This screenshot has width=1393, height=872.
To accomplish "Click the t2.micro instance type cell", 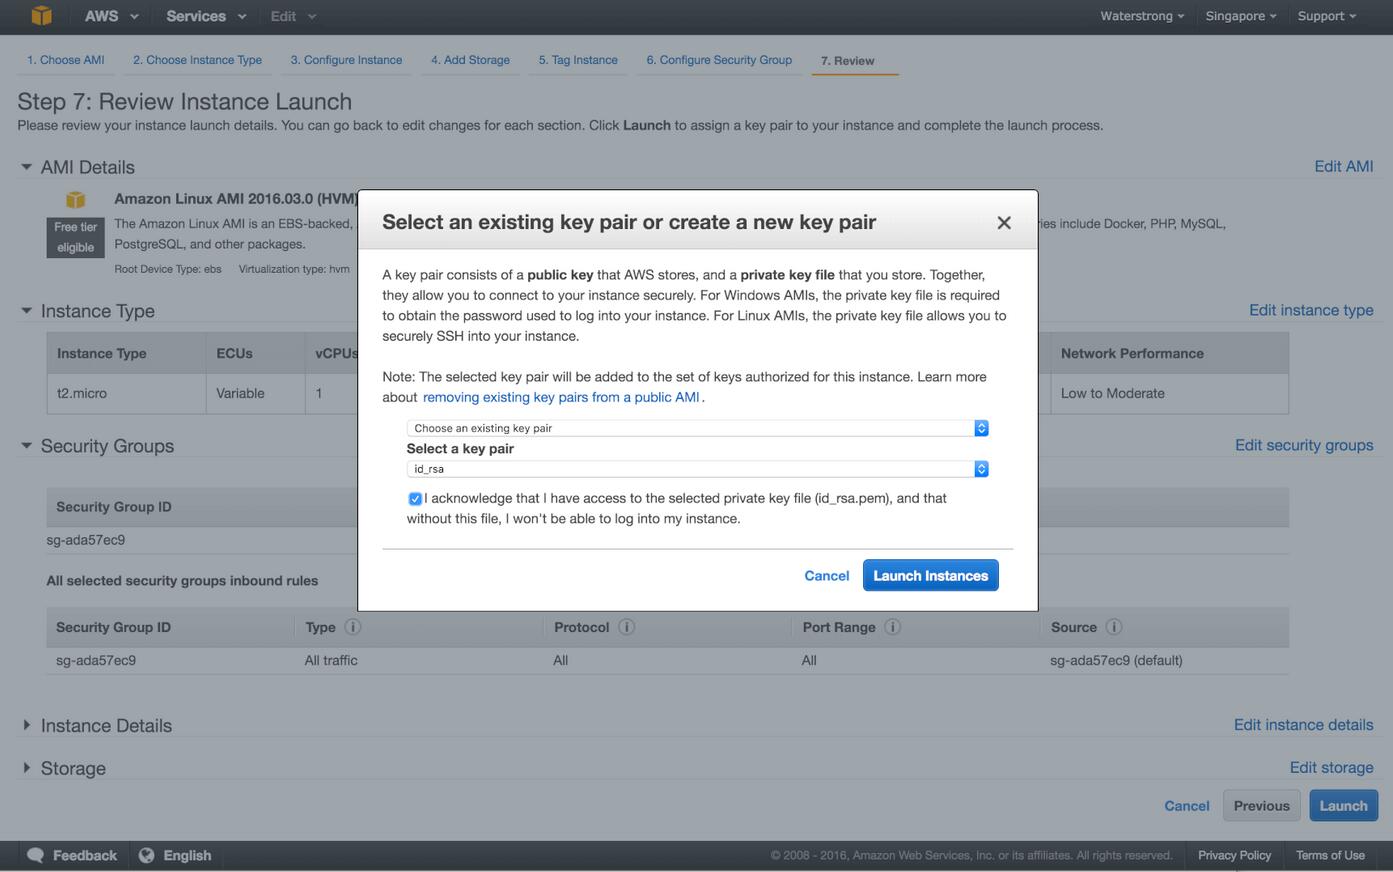I will (x=126, y=394).
